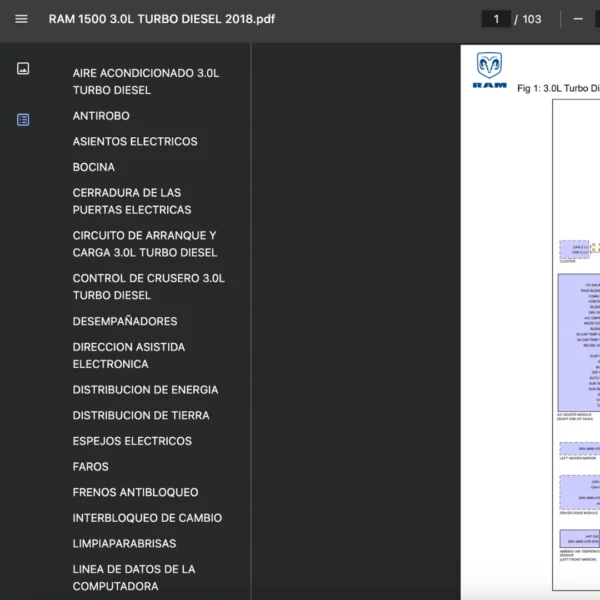The image size is (600, 600).
Task: Navigate to CIRCUITO DE ARRANQUE Y CARGA
Action: click(x=145, y=244)
